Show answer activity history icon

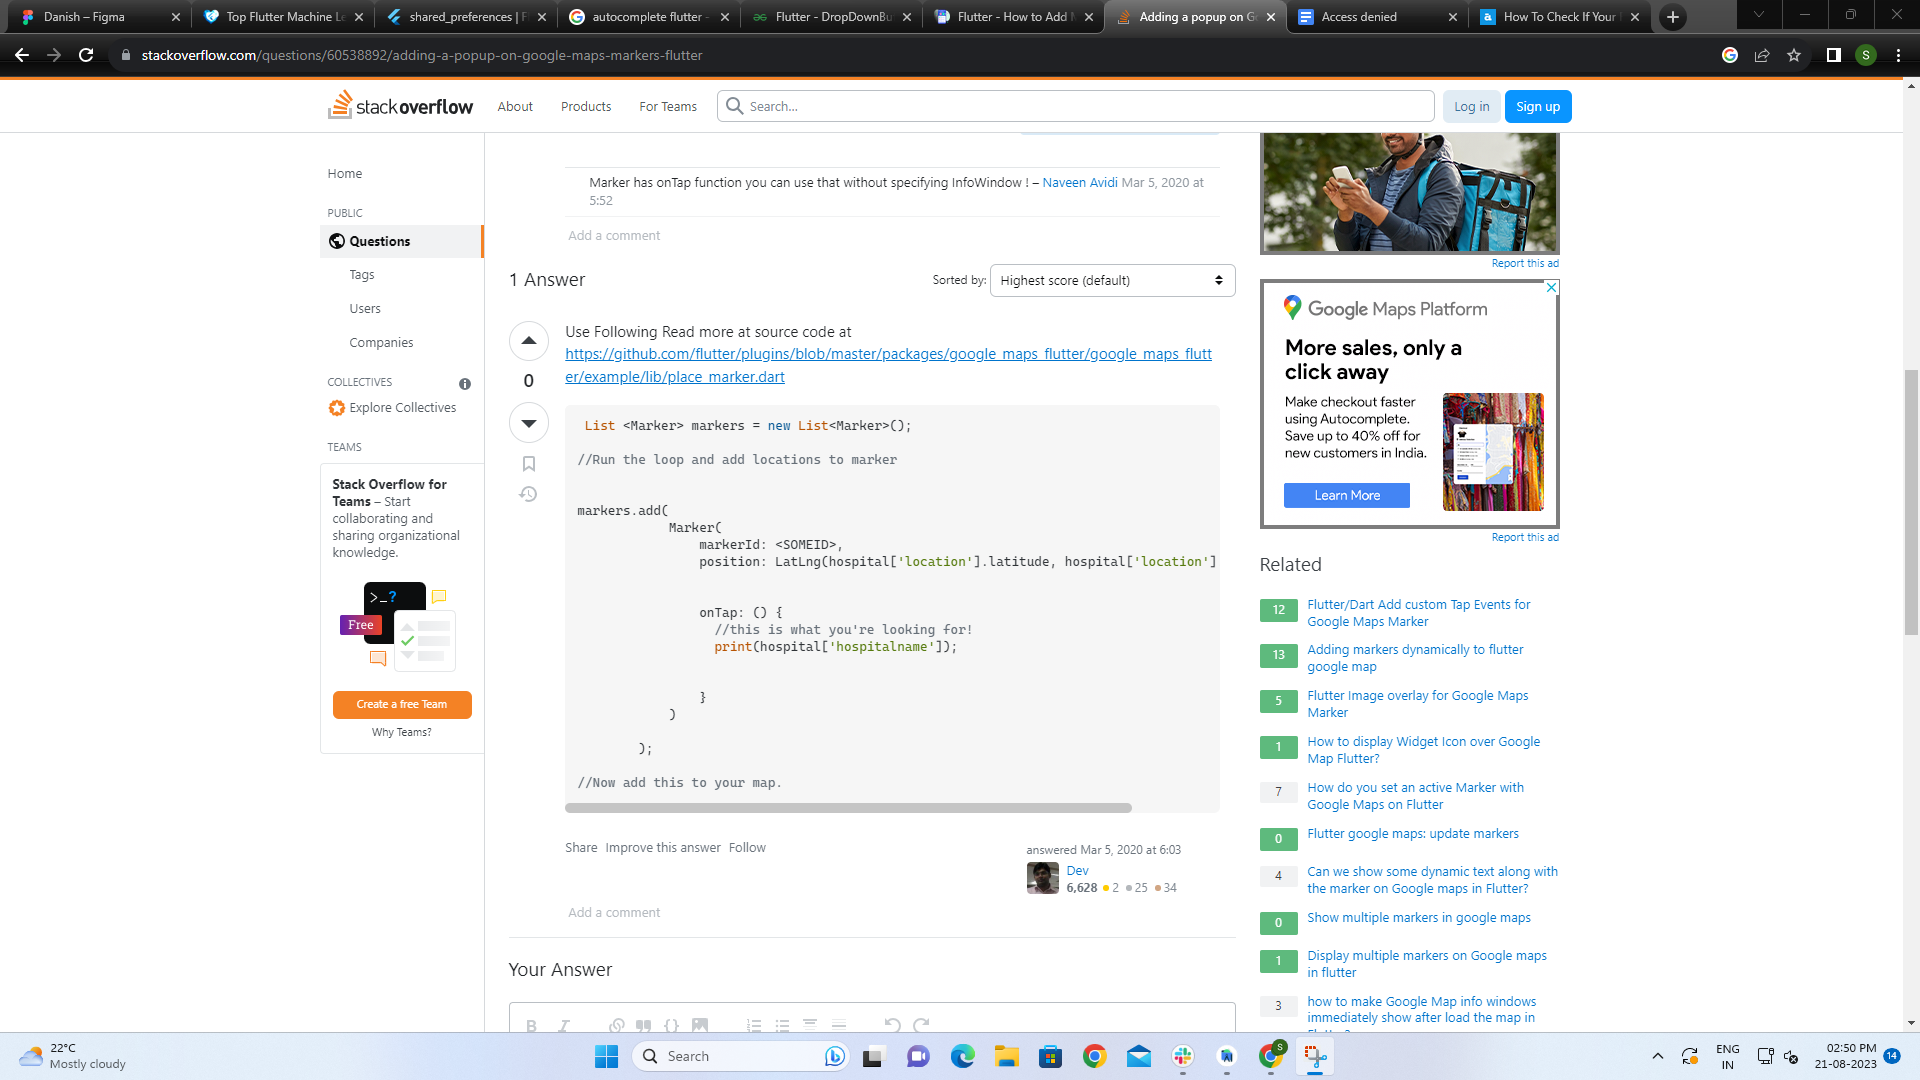tap(528, 494)
